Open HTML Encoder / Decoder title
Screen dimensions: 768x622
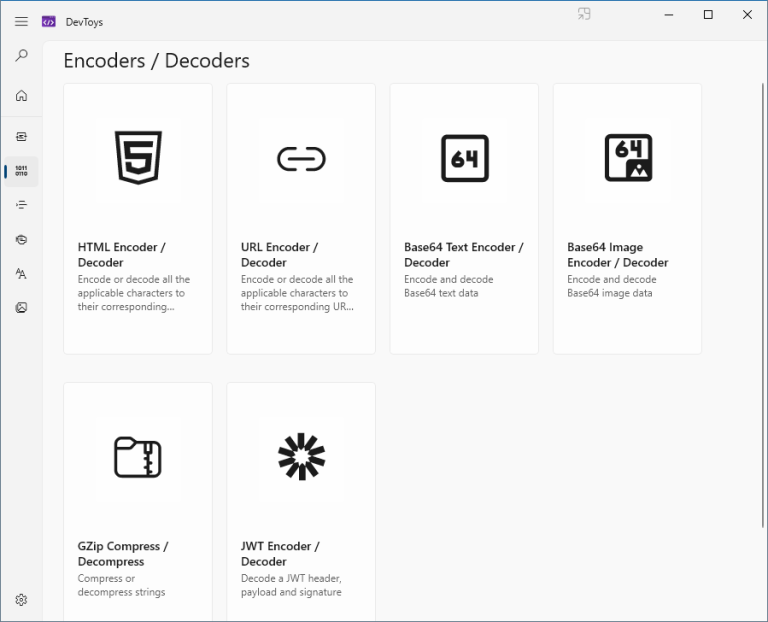pos(121,255)
